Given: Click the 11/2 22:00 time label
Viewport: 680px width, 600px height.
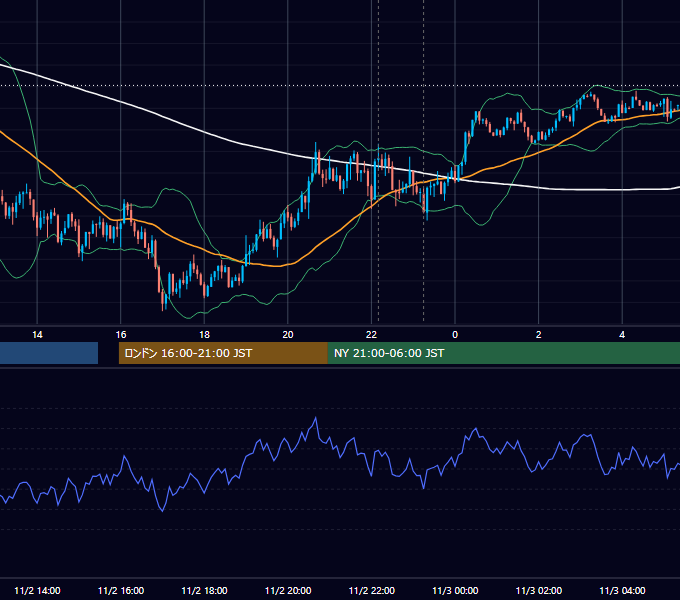Looking at the screenshot, I should (x=372, y=590).
